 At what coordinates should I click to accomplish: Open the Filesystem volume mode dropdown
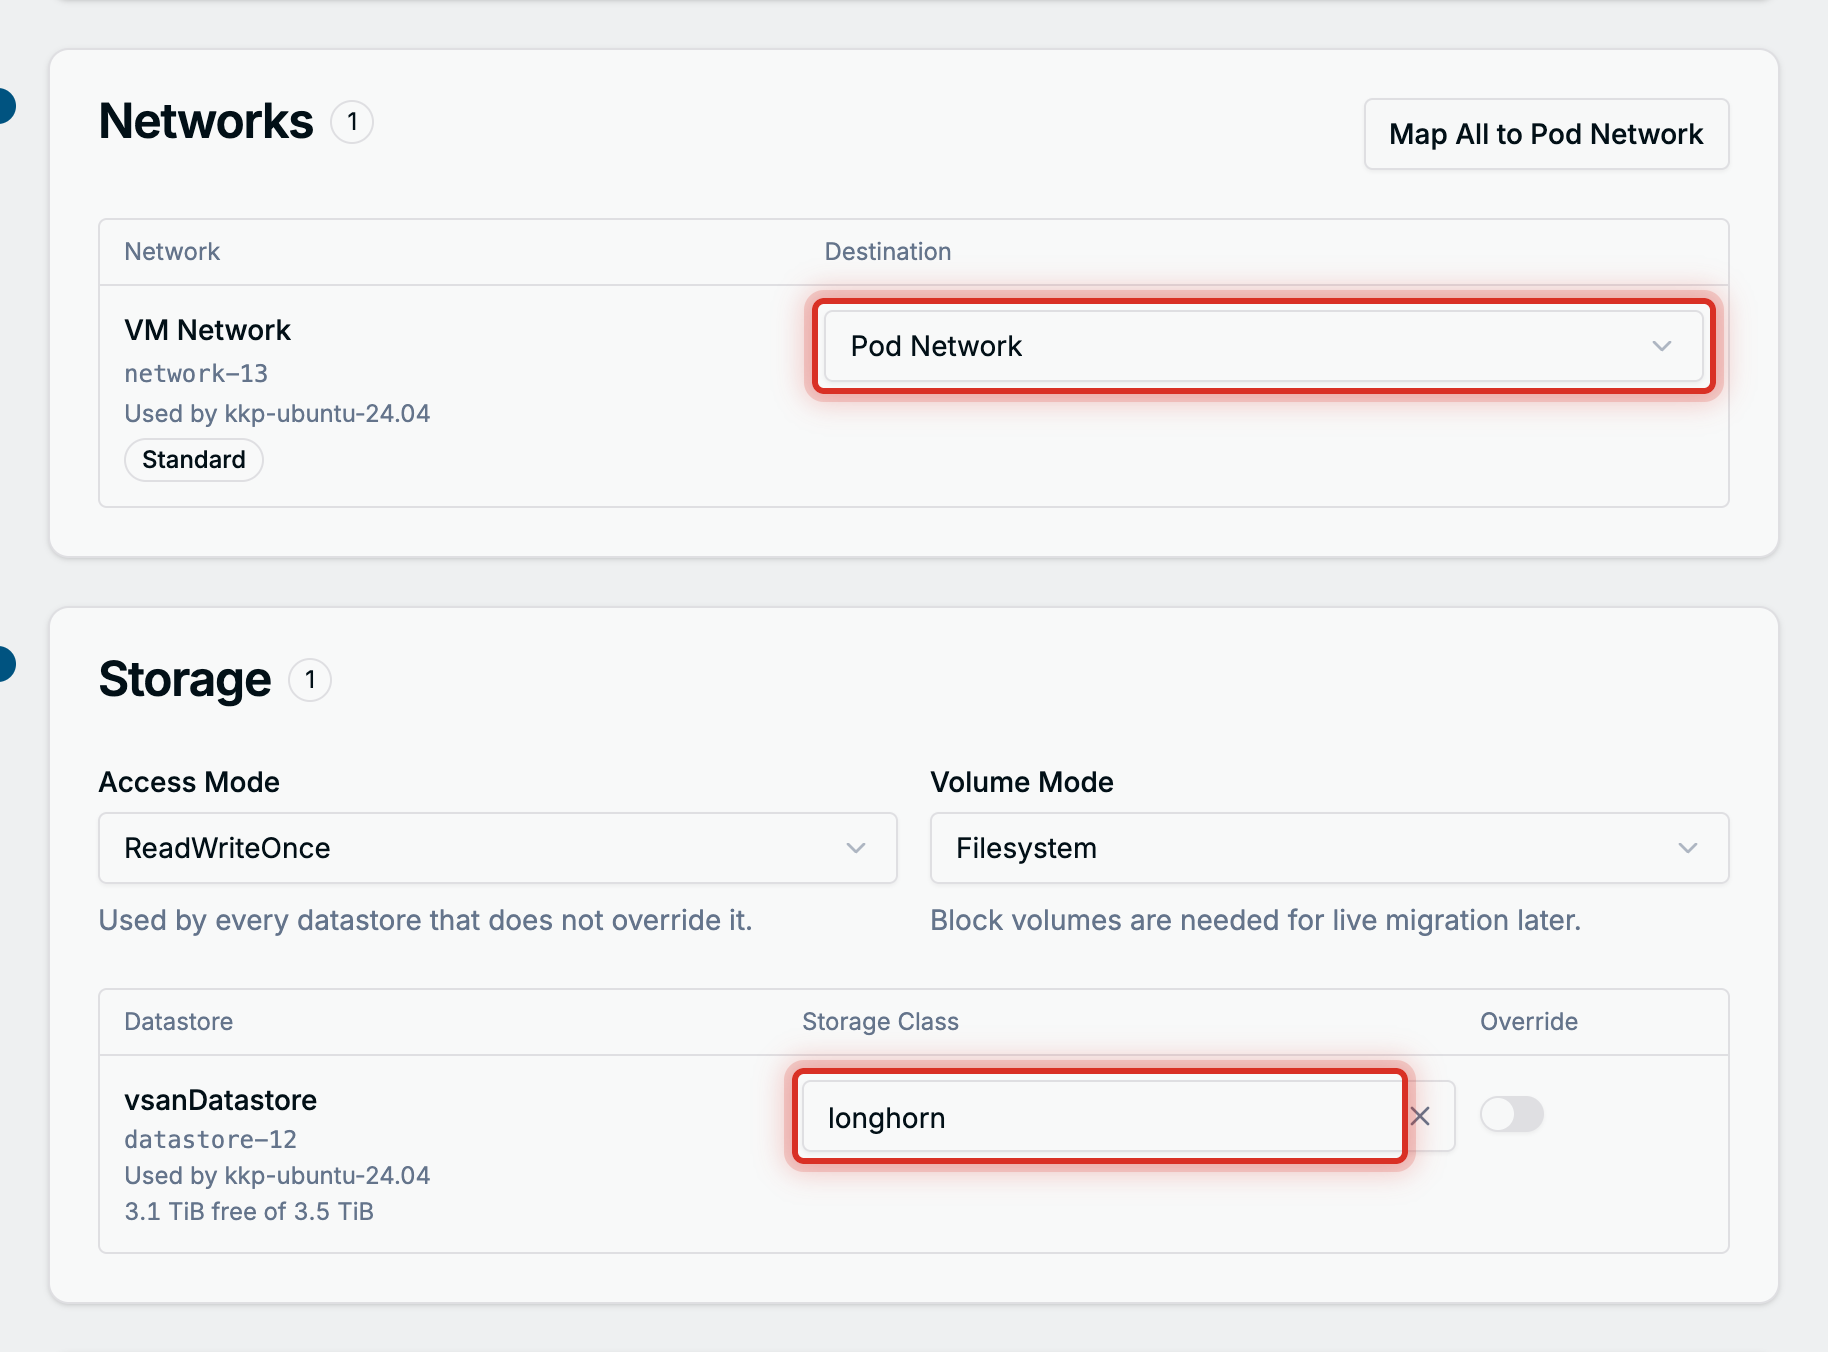[x=1329, y=848]
